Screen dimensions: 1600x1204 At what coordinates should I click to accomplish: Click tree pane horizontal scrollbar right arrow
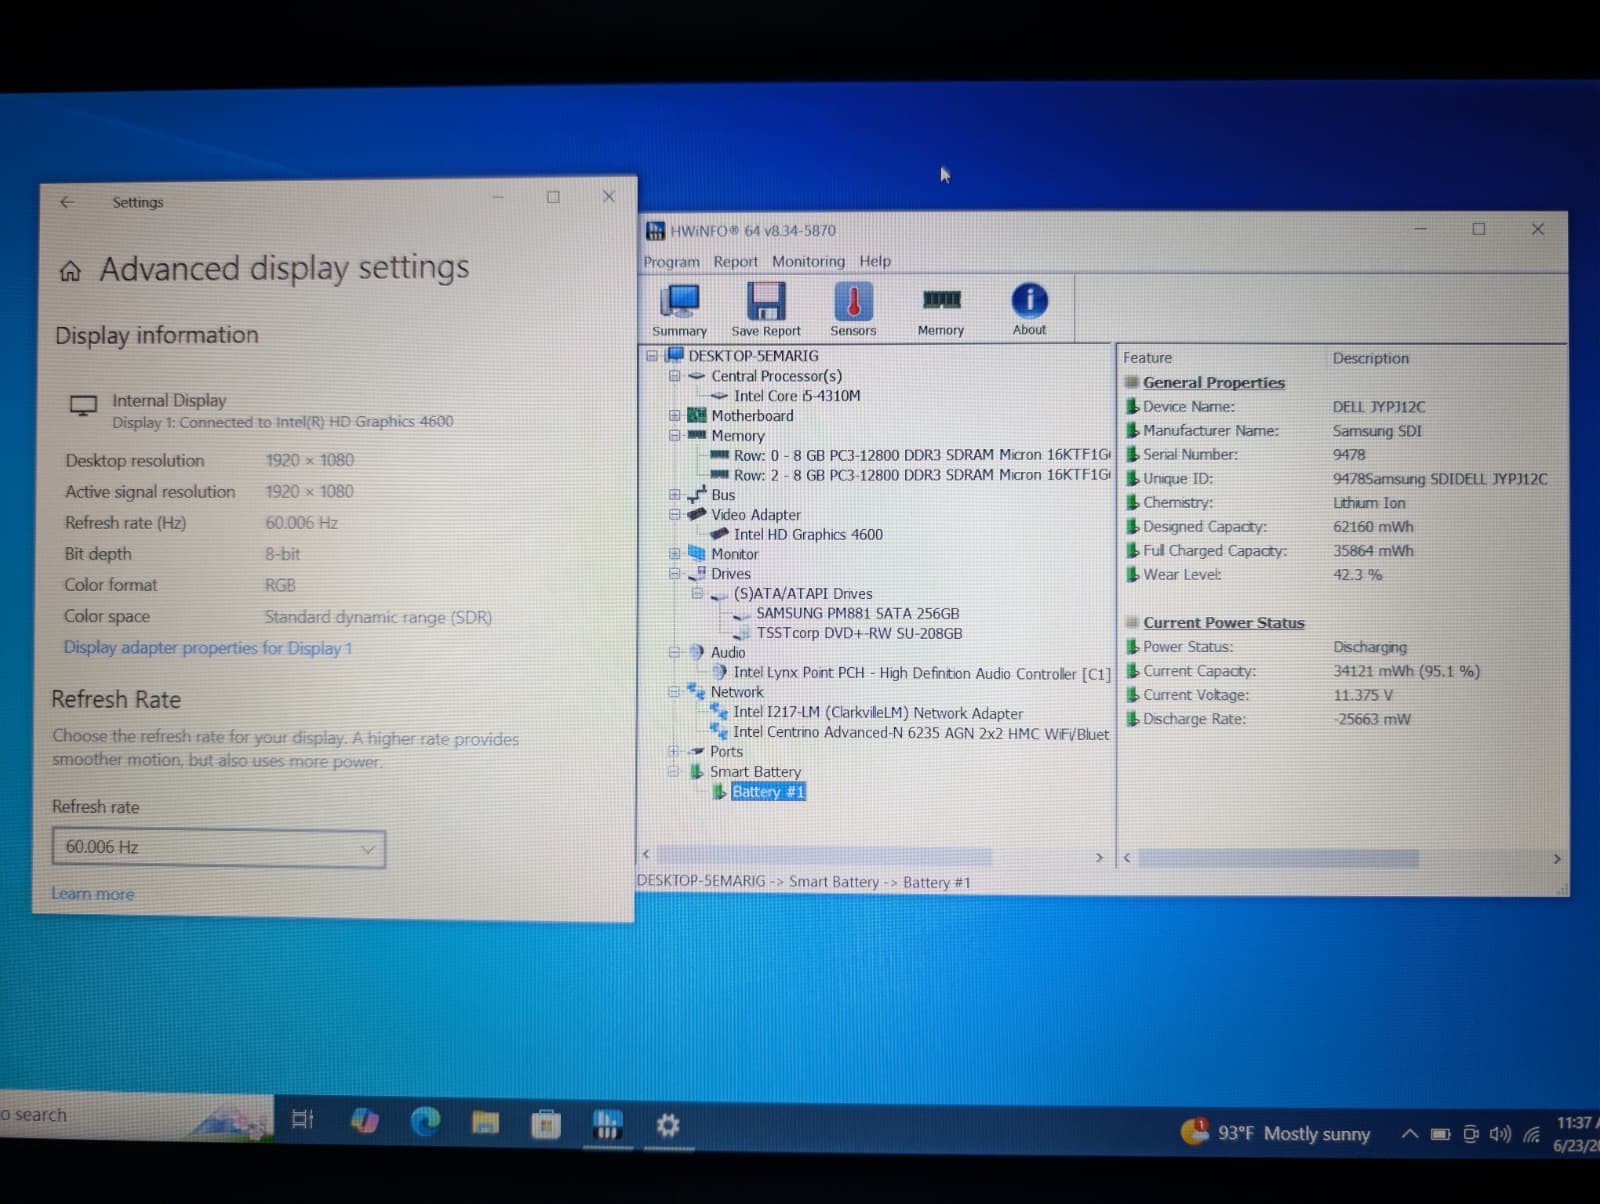(1099, 858)
